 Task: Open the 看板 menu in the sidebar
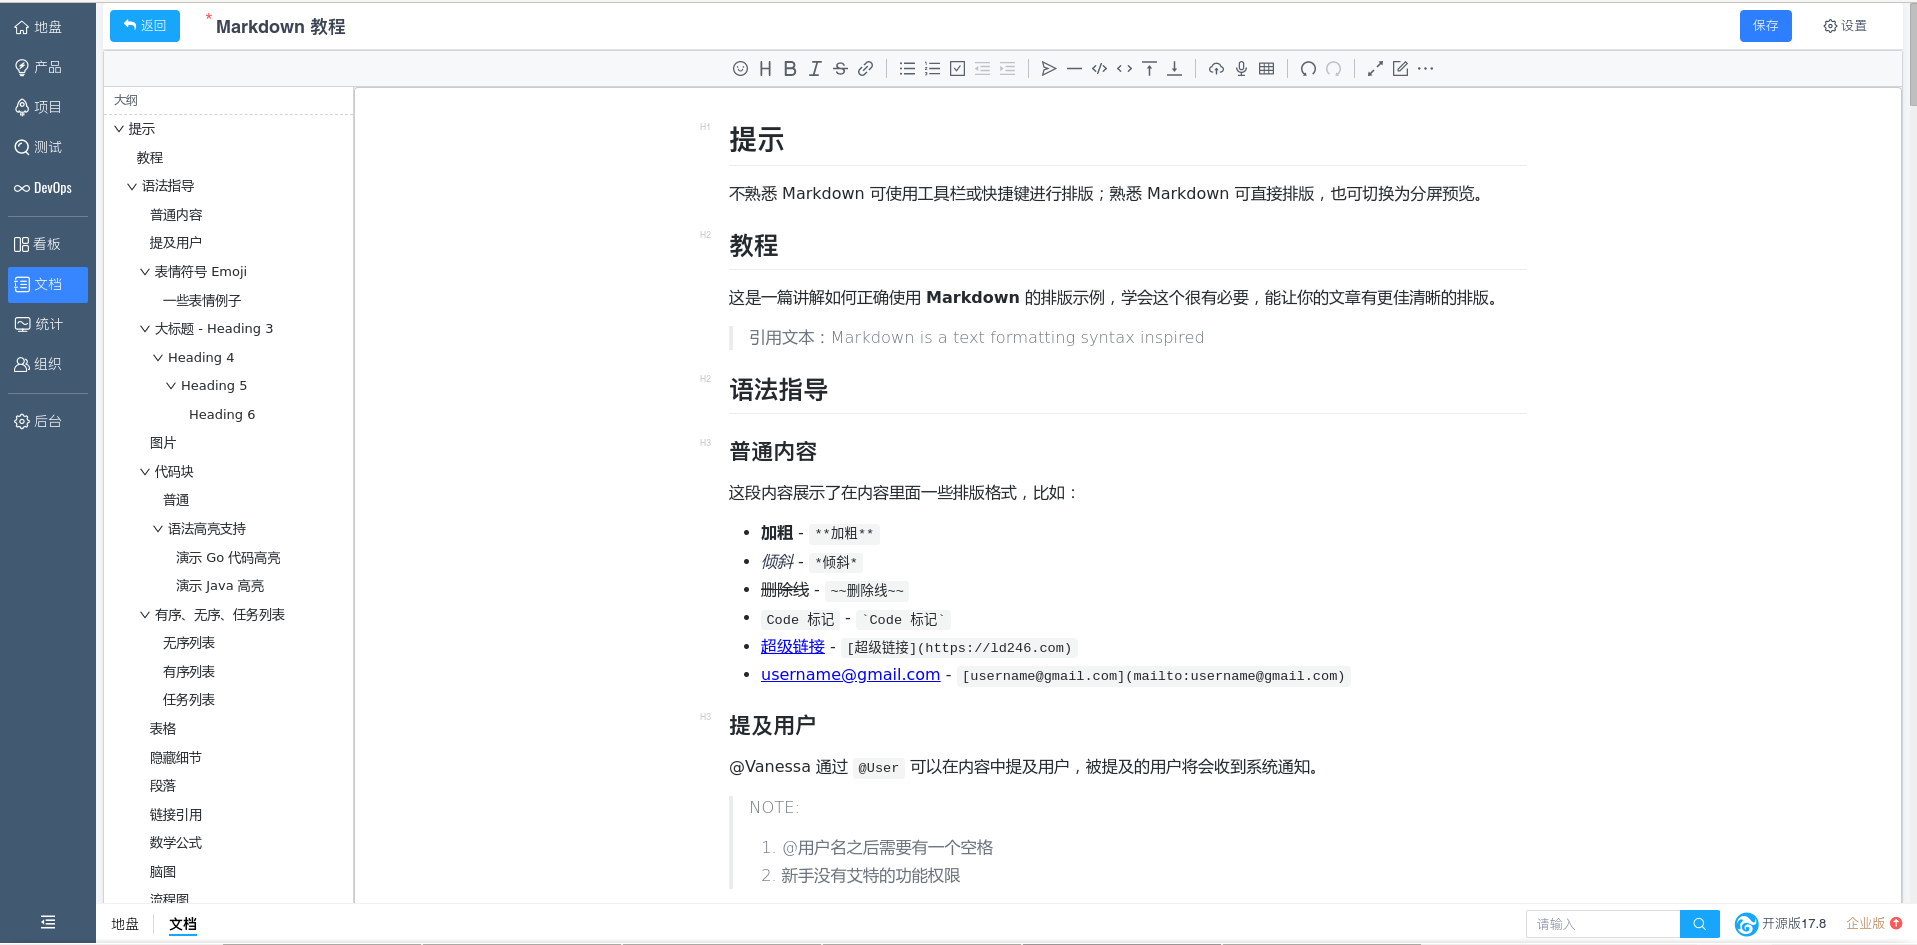coord(47,244)
